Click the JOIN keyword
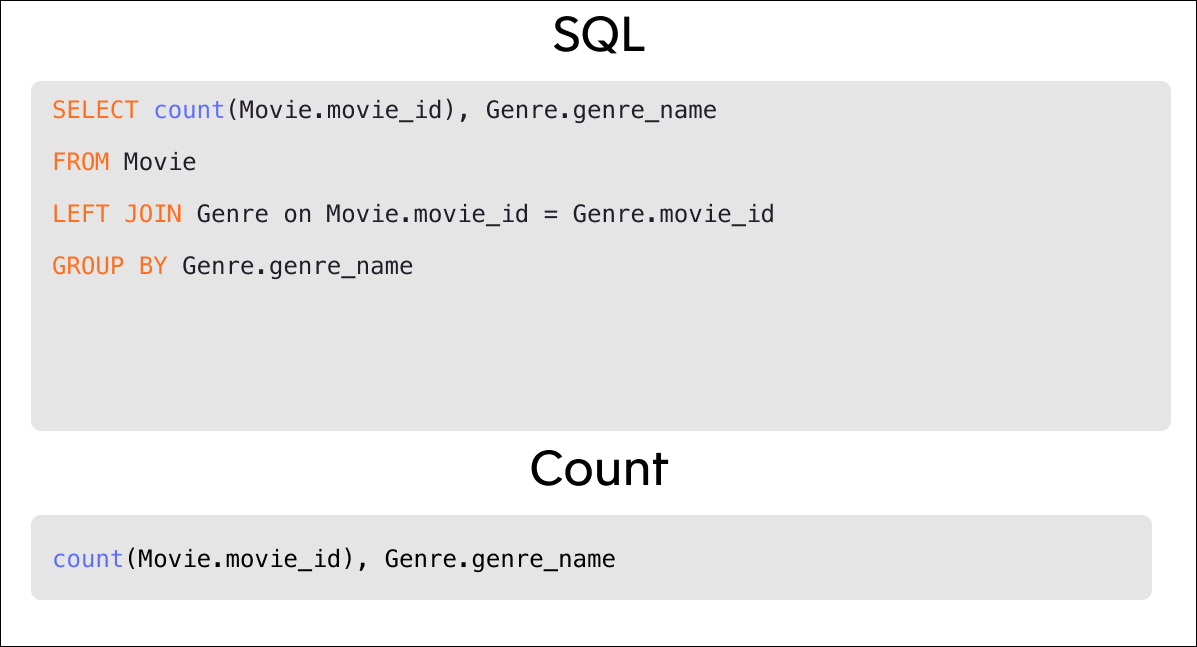Screen dimensions: 1197x647 [x=153, y=214]
